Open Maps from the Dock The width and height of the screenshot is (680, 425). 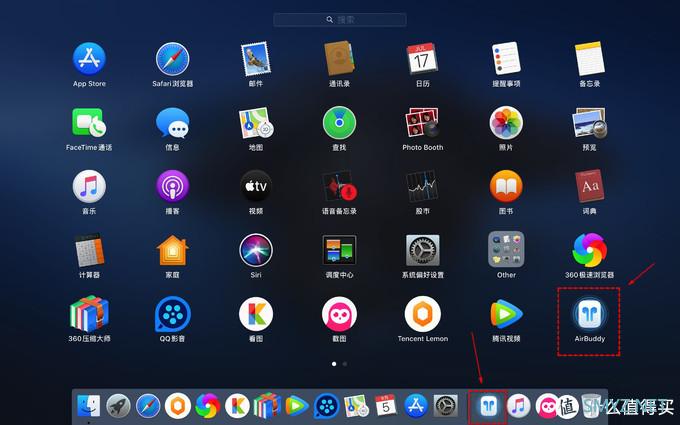point(356,406)
